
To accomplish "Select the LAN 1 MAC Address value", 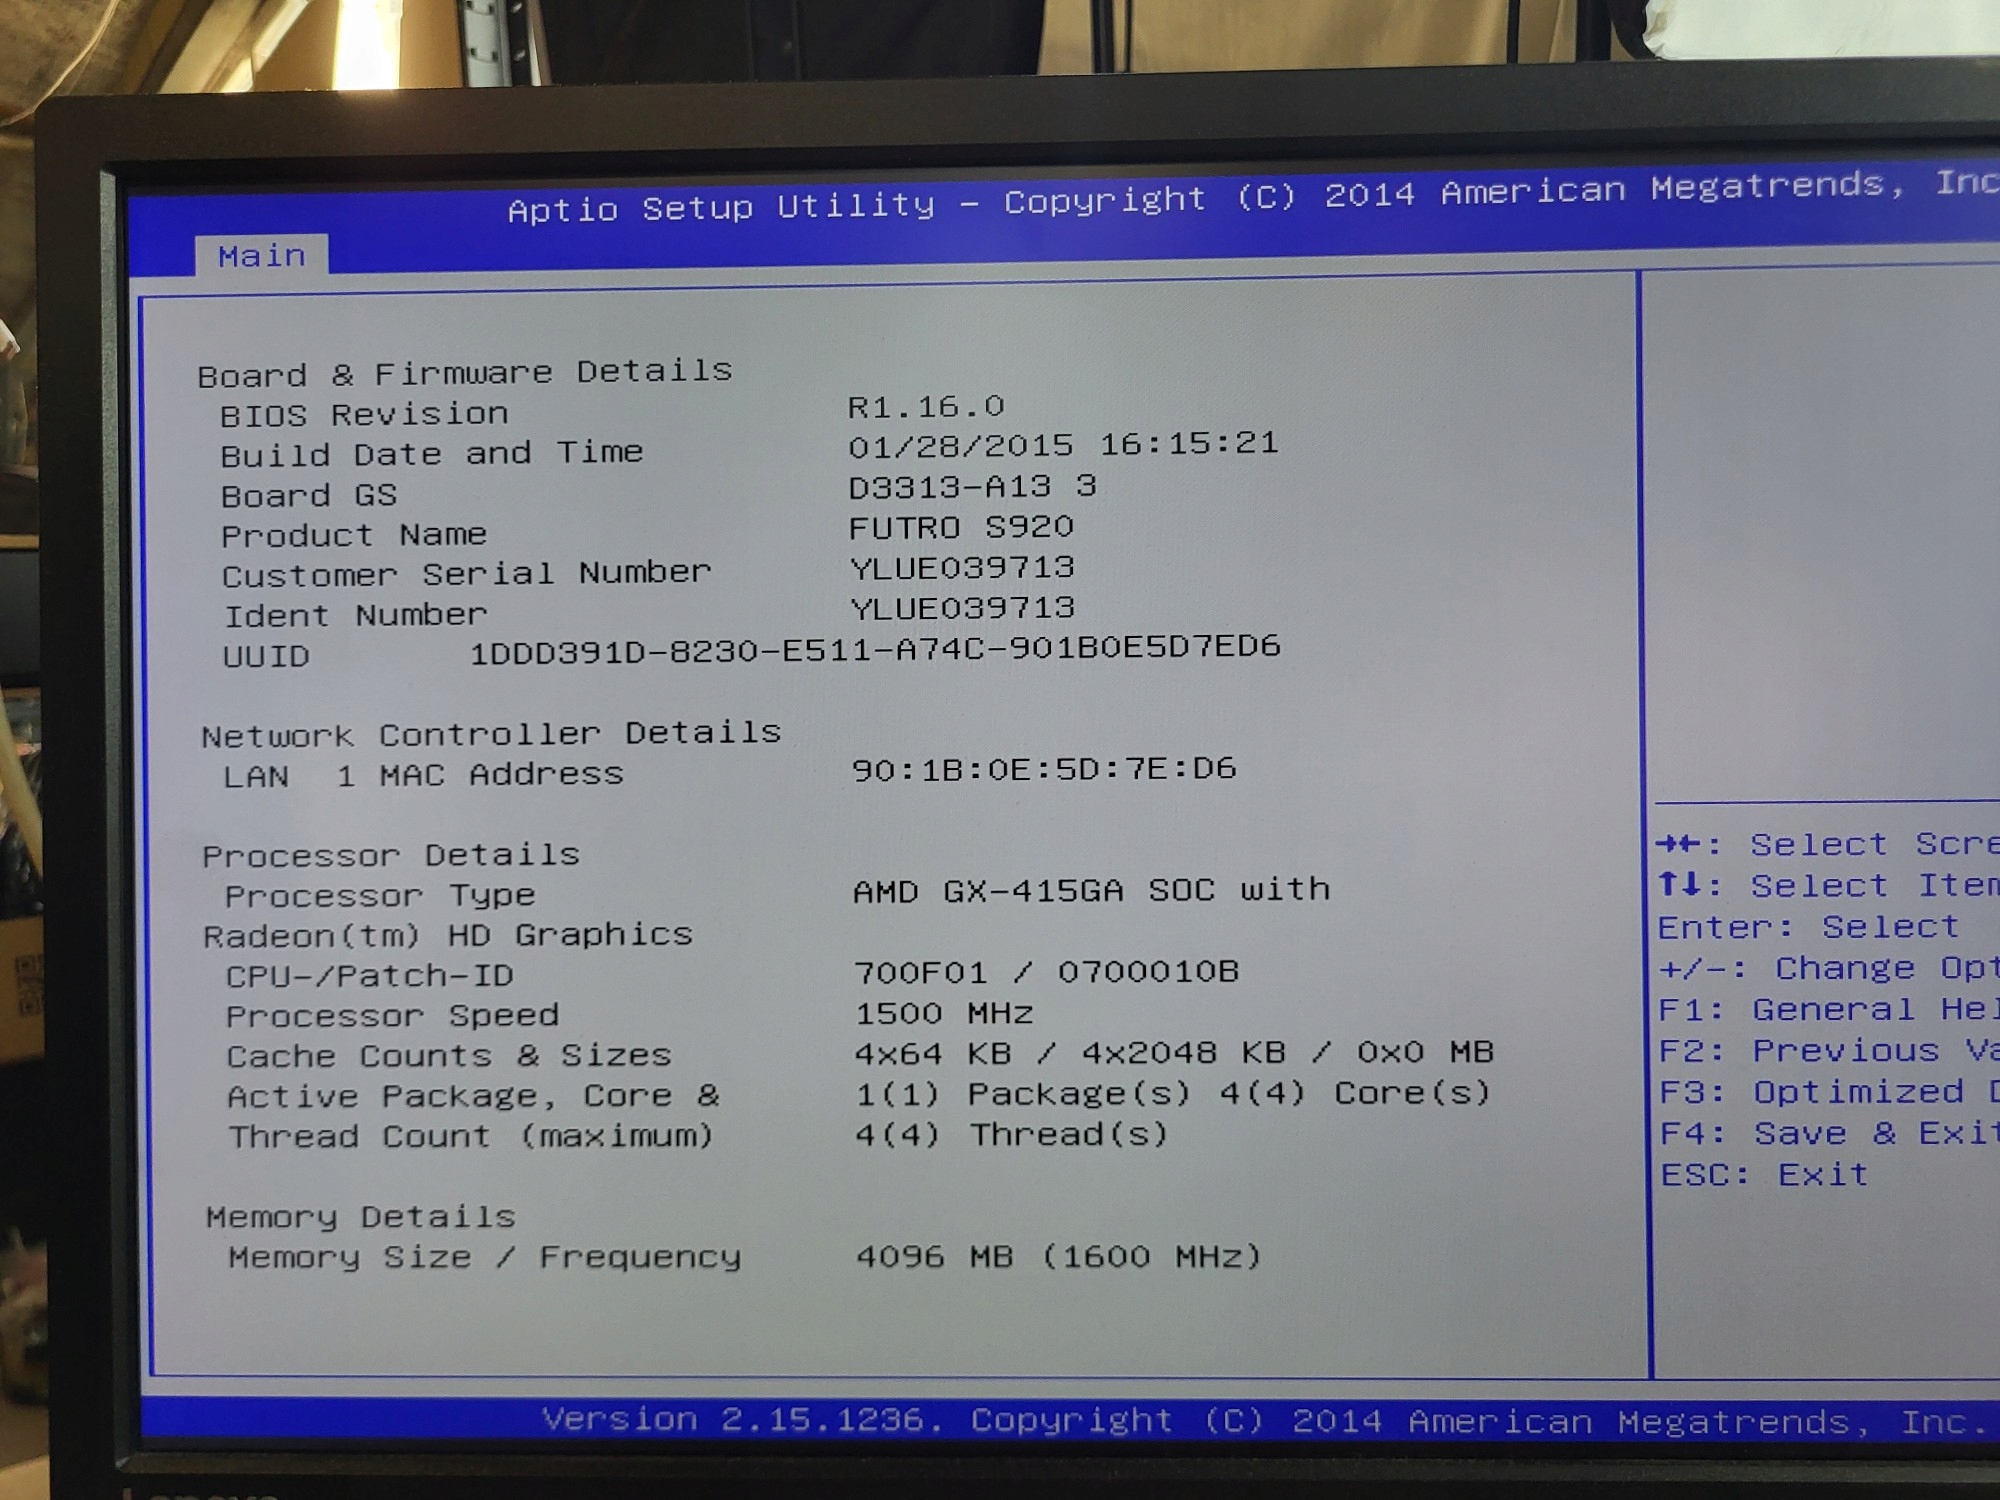I will 1044,769.
